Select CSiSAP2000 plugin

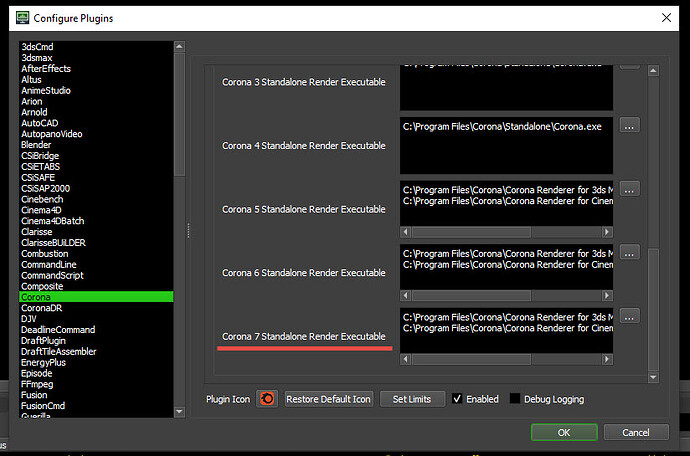(x=96, y=188)
